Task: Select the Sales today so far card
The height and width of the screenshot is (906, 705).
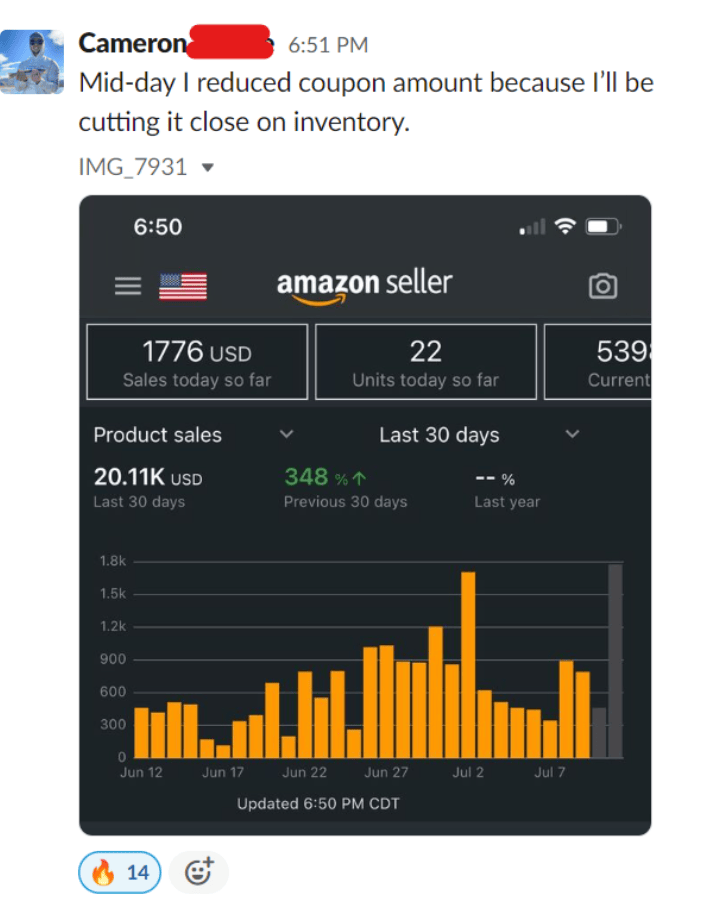Action: click(197, 362)
